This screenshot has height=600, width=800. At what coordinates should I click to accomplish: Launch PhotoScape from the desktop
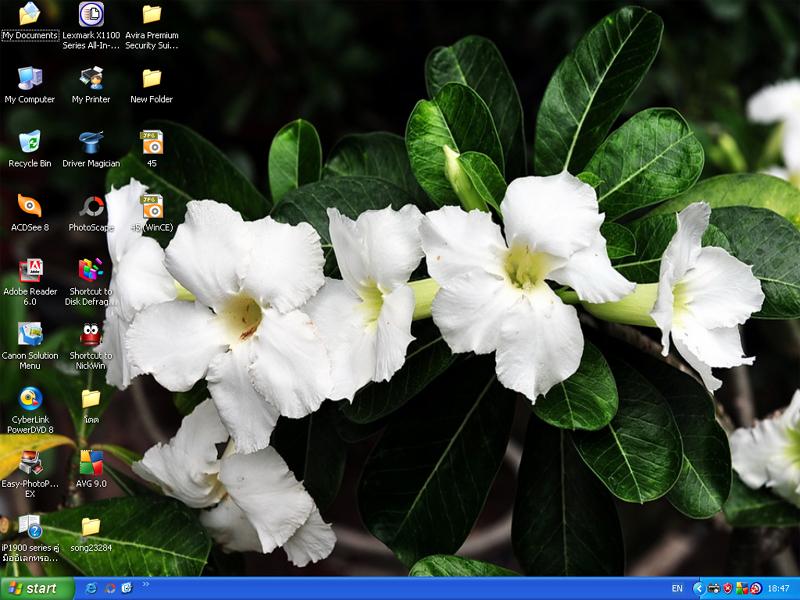click(91, 206)
